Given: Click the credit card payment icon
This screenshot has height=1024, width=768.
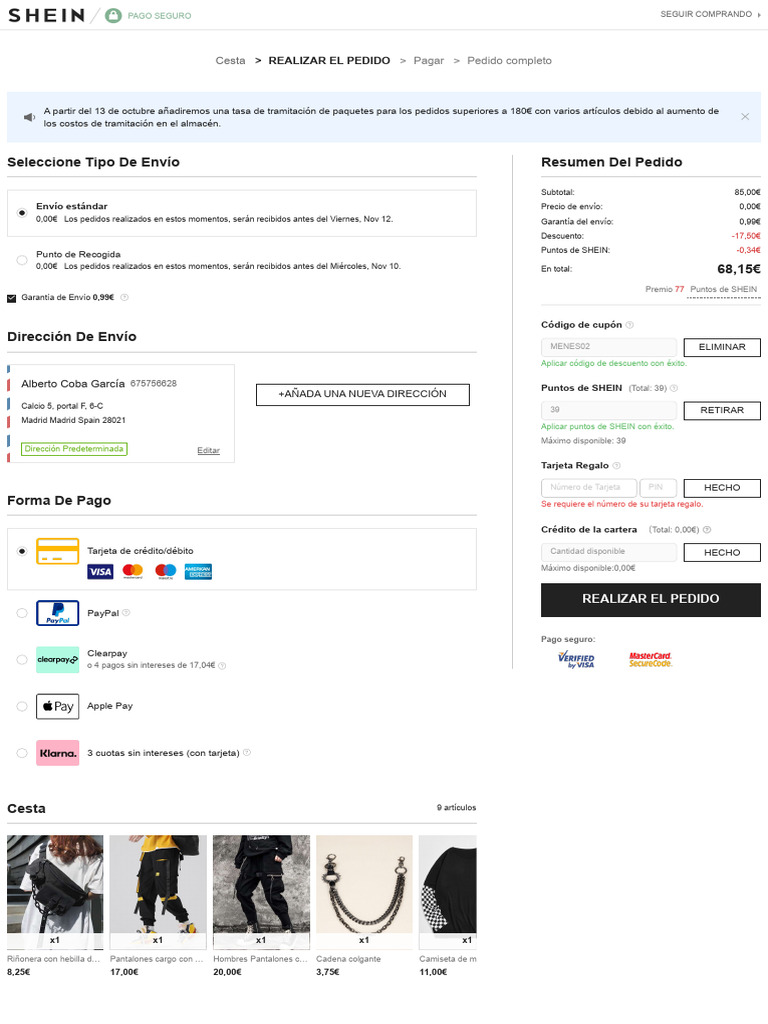Looking at the screenshot, I should [57, 551].
